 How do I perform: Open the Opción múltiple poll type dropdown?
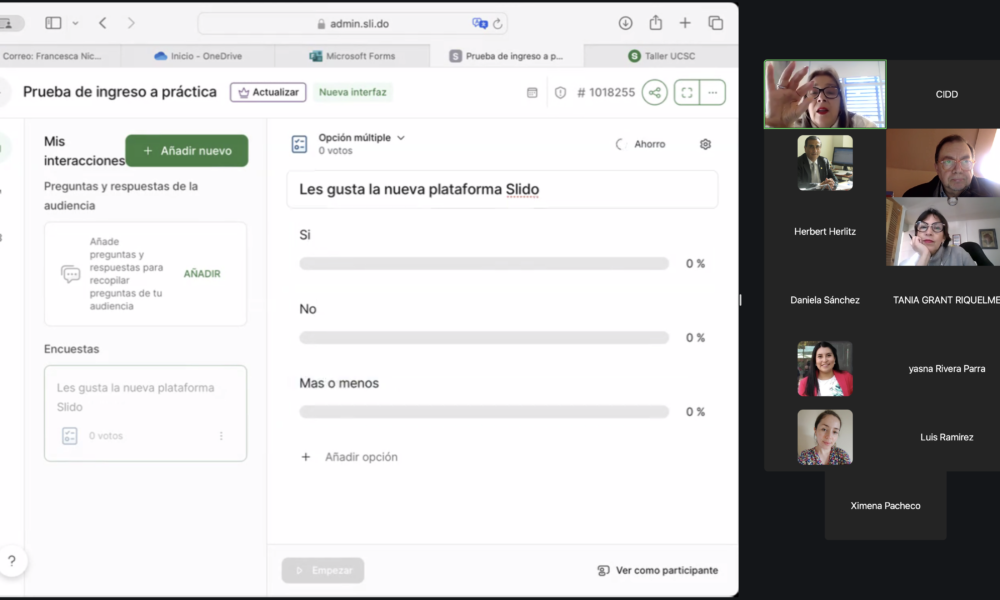[362, 138]
